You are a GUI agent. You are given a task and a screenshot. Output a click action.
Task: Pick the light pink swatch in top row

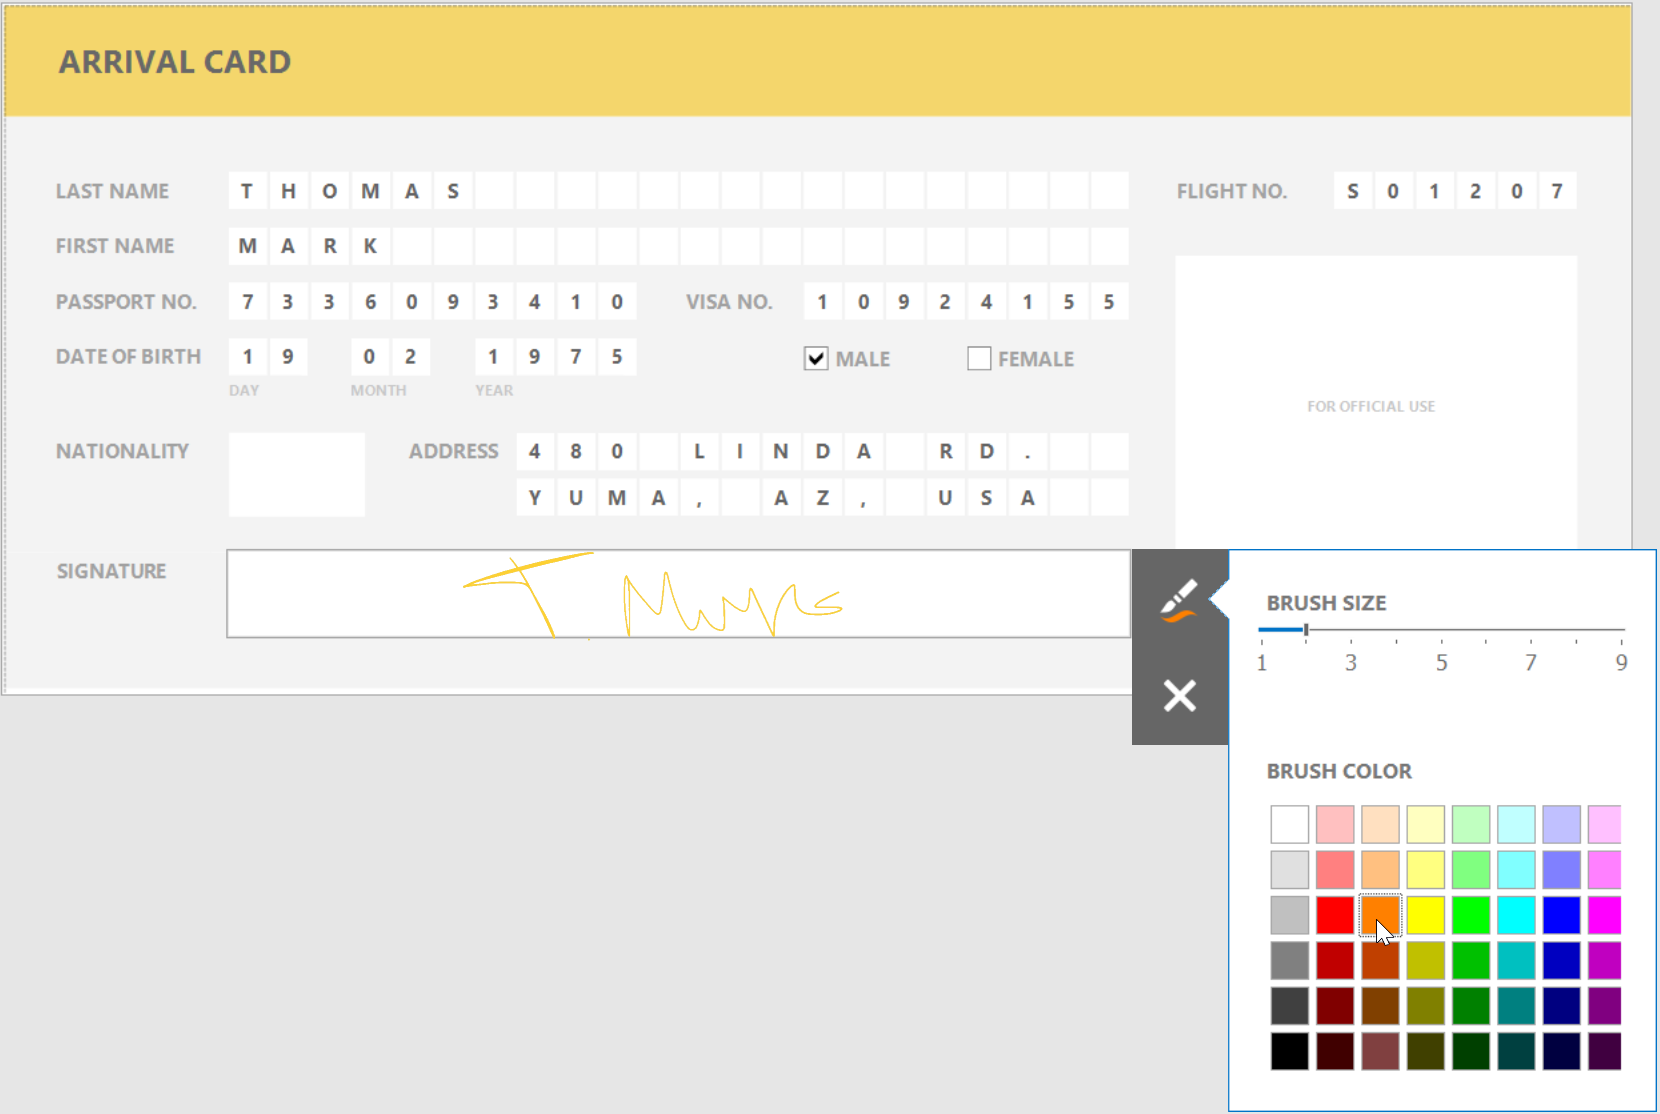pos(1335,824)
